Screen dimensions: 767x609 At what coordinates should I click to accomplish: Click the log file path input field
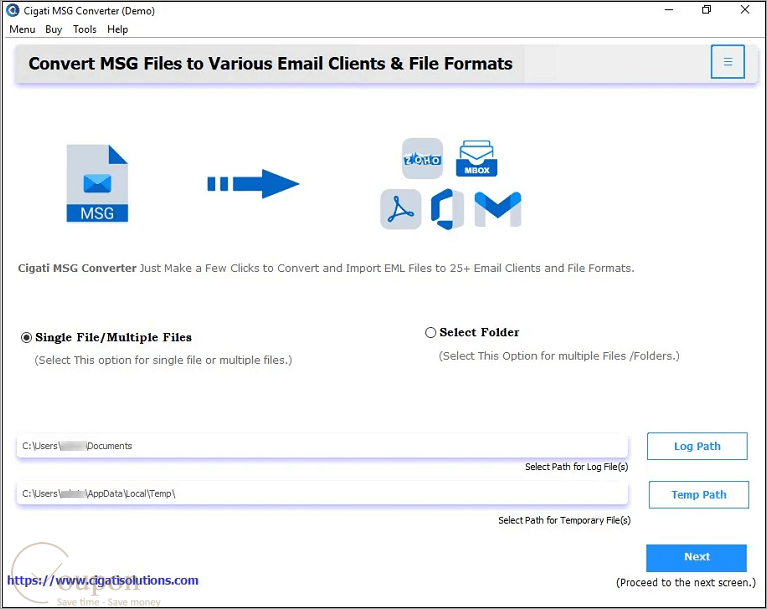click(x=322, y=446)
